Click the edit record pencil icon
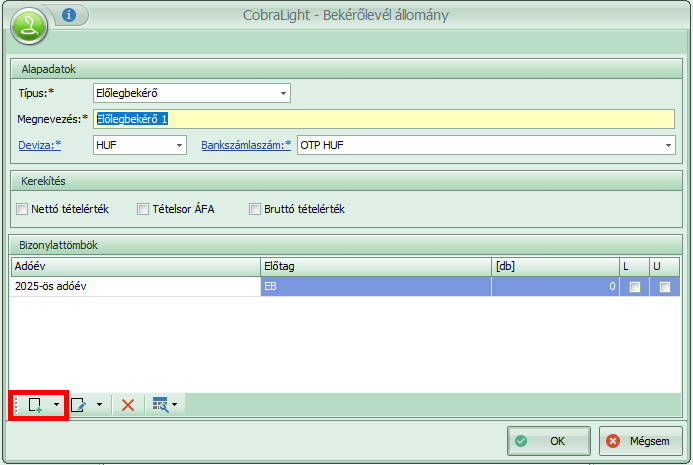The height and width of the screenshot is (465, 693). click(x=79, y=405)
